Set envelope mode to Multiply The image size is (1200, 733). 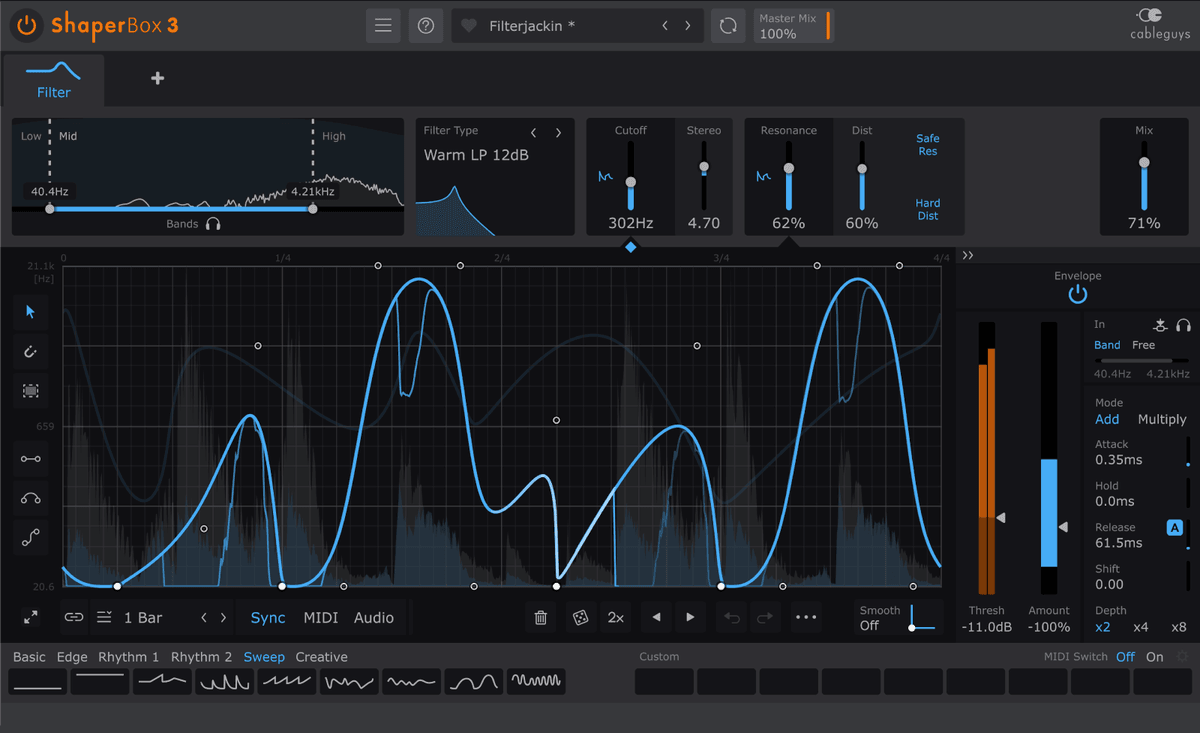[x=1161, y=419]
